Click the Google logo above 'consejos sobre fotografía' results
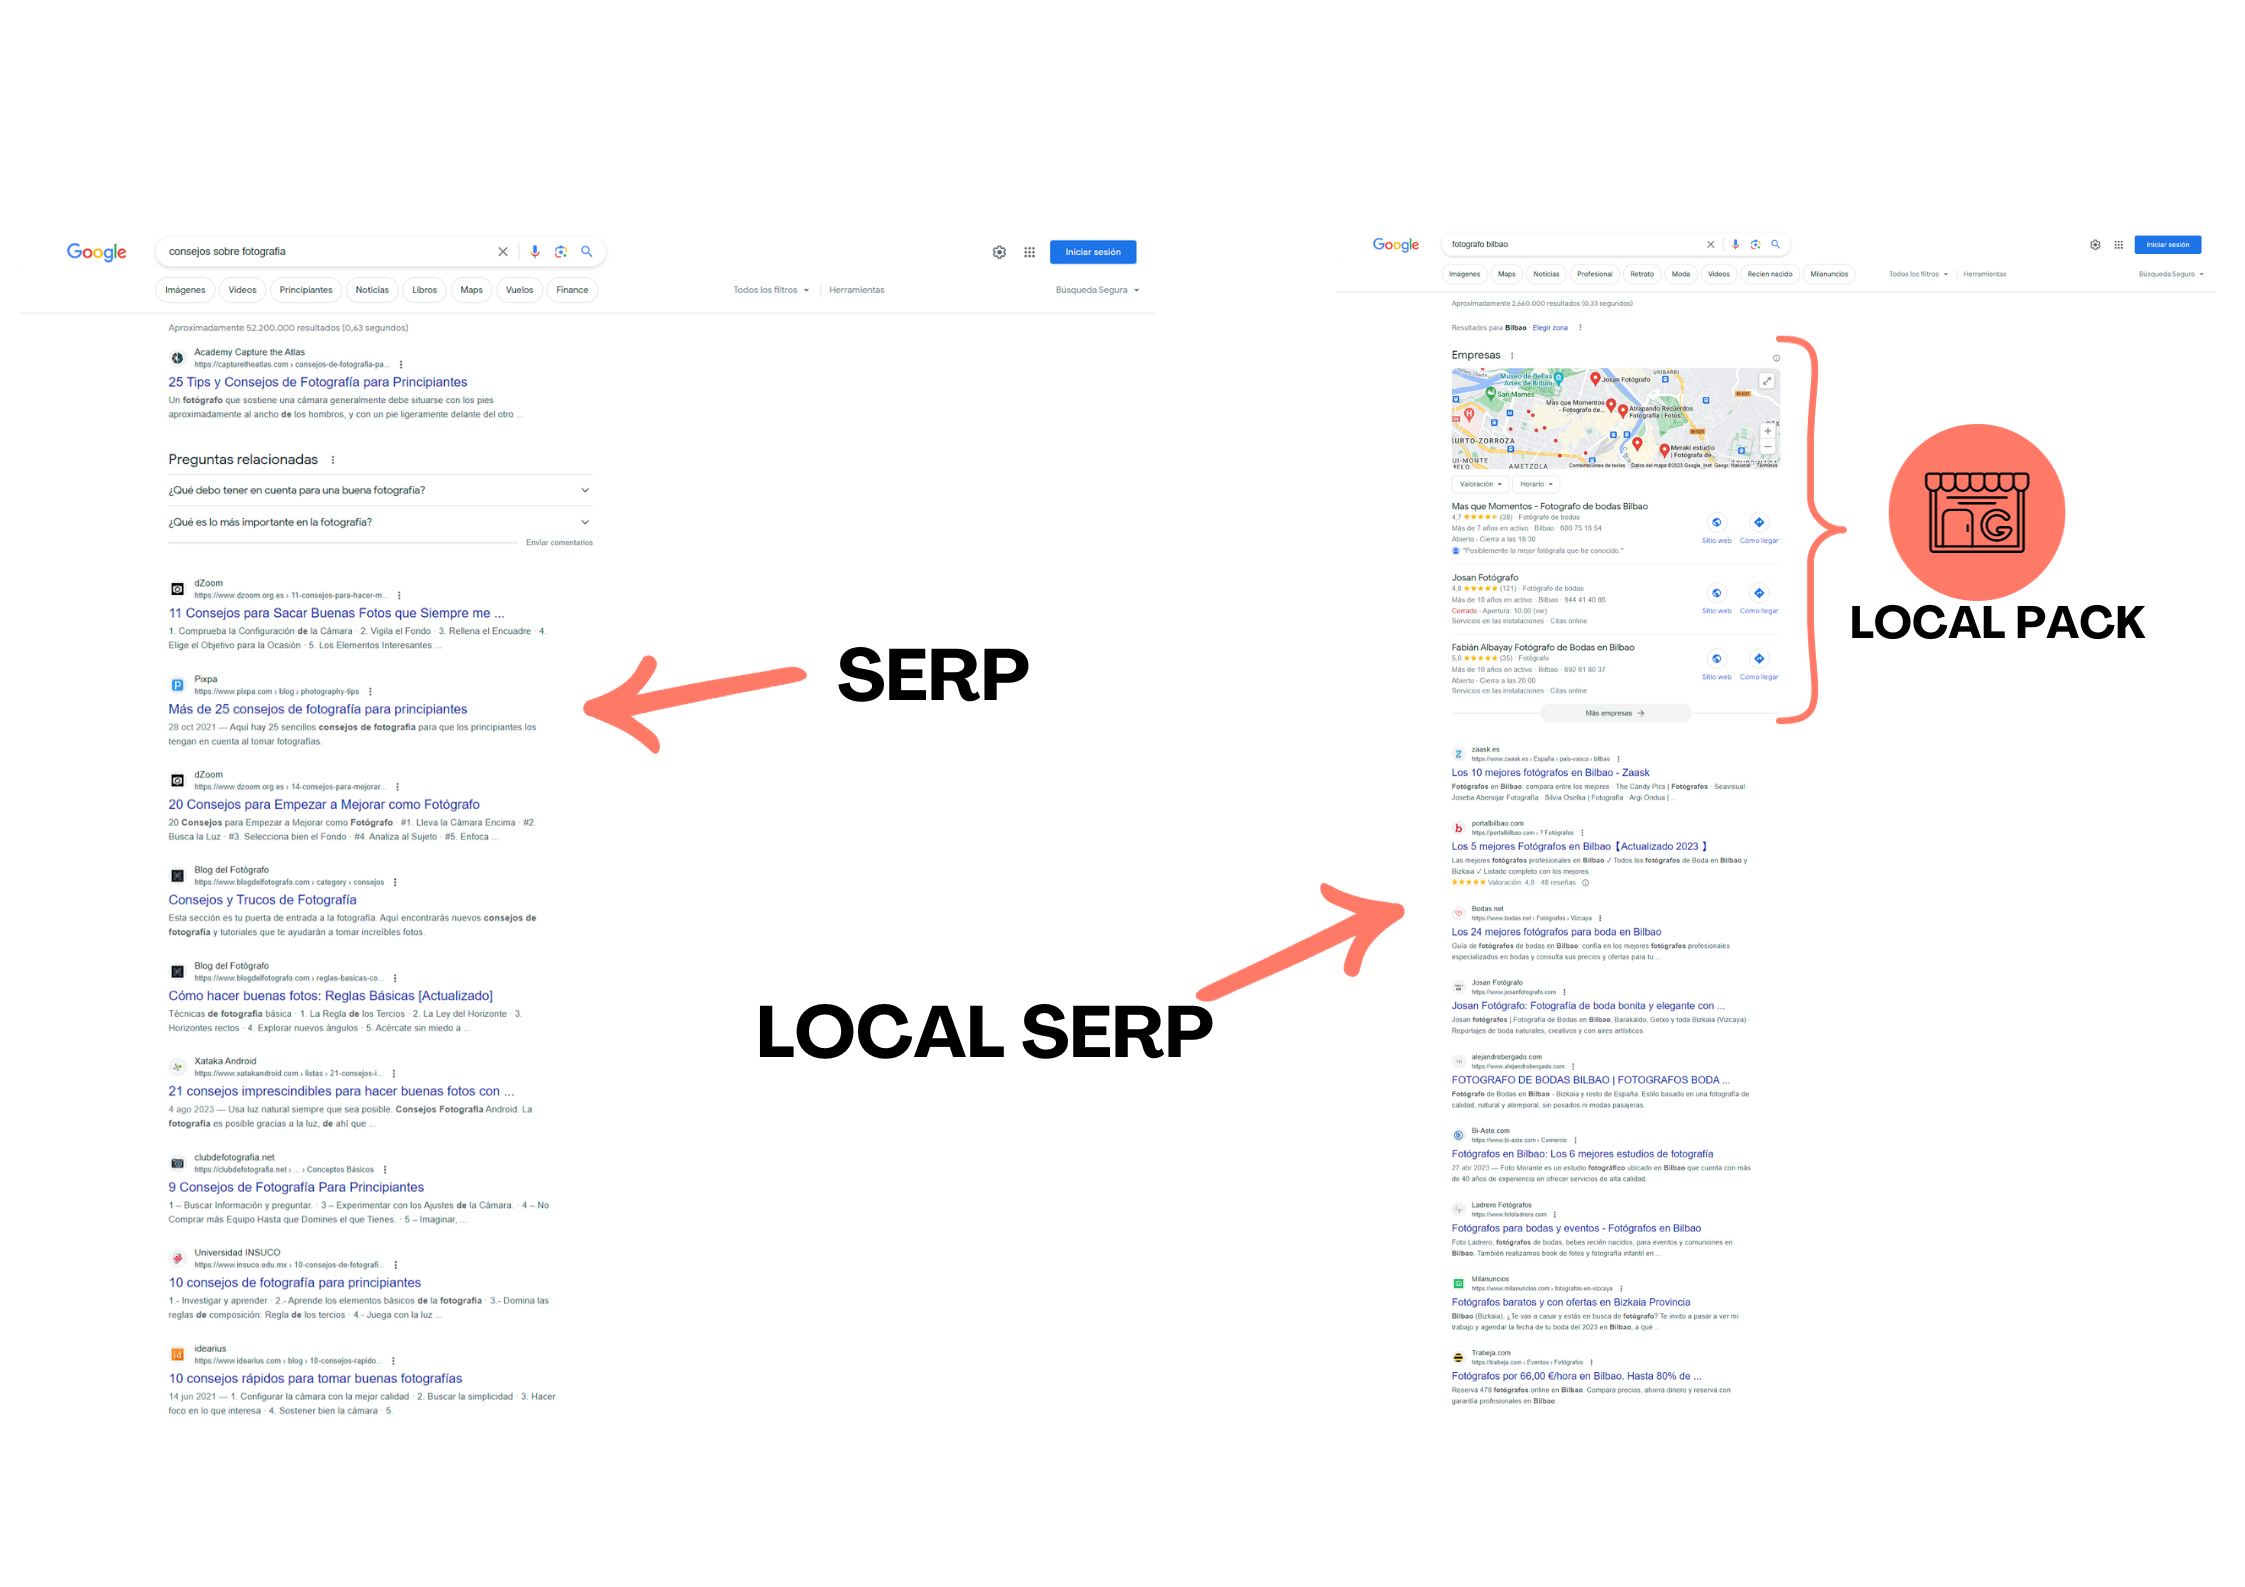This screenshot has height=1587, width=2245. click(97, 252)
